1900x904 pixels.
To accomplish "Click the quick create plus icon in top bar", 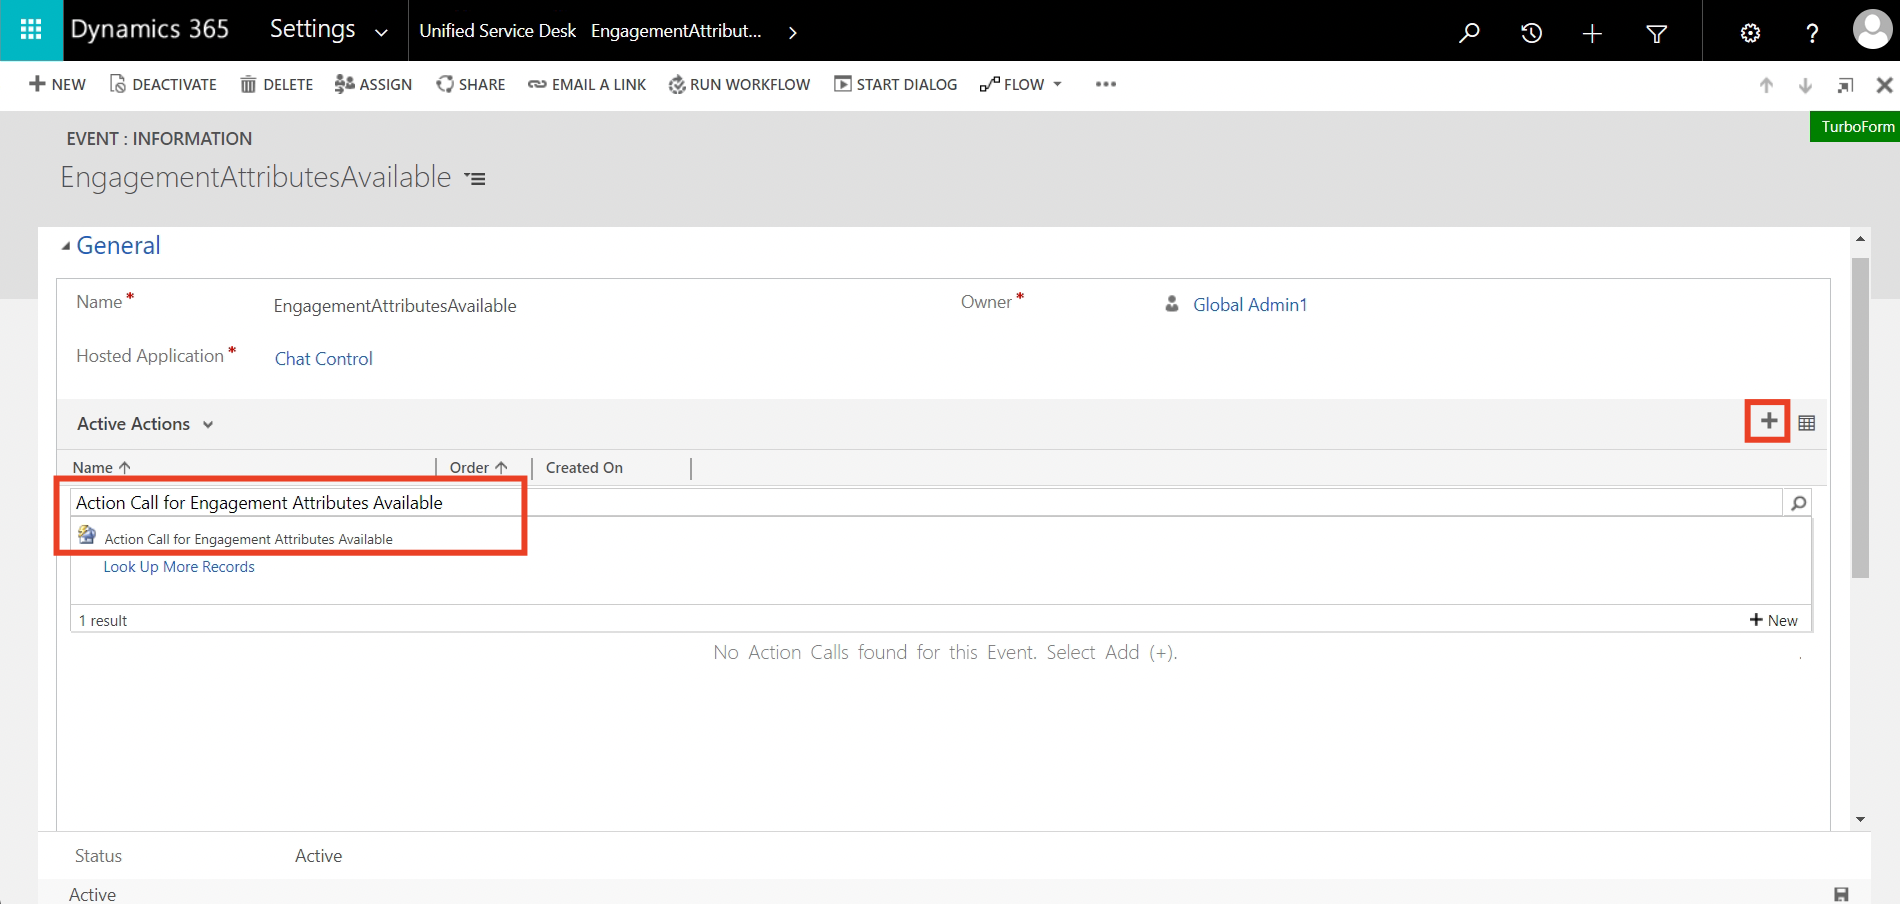I will [x=1592, y=33].
